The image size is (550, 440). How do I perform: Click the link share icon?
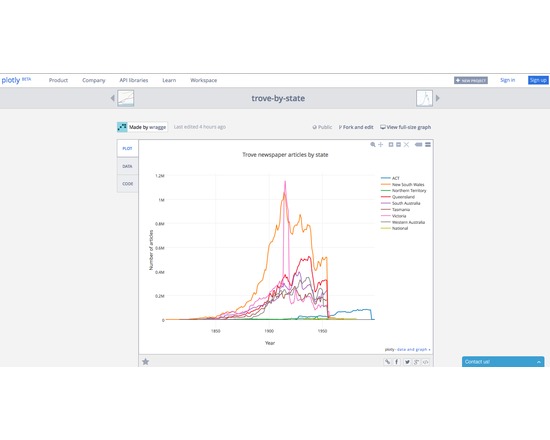pos(388,362)
